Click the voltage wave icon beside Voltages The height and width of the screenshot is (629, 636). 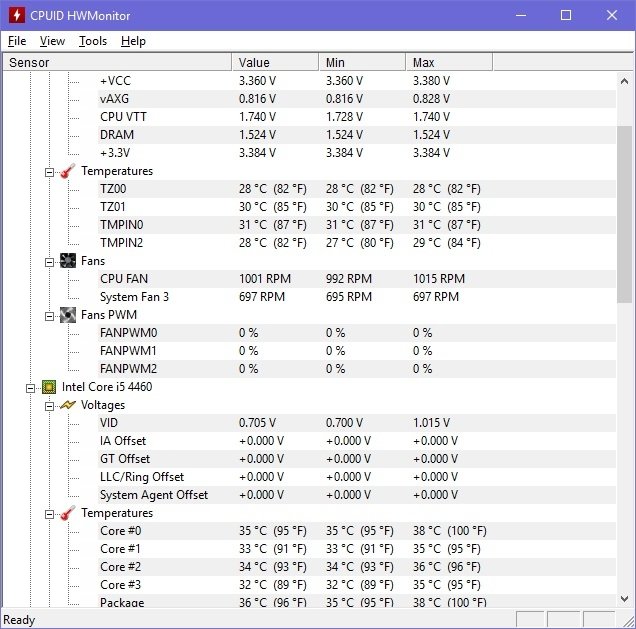(x=67, y=405)
